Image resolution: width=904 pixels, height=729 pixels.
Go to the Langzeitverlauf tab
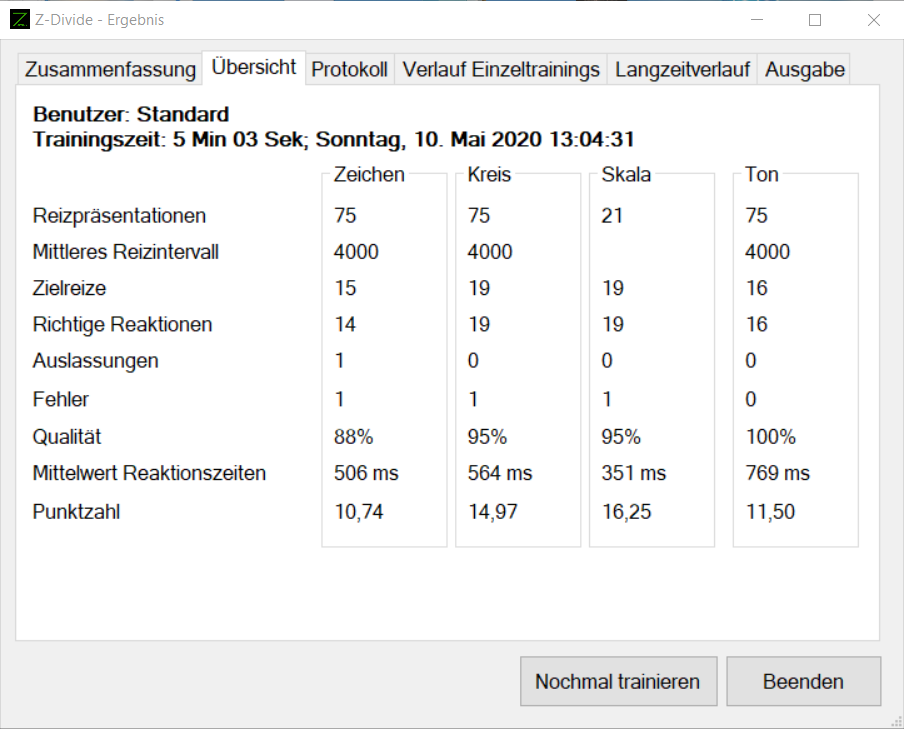pyautogui.click(x=682, y=69)
